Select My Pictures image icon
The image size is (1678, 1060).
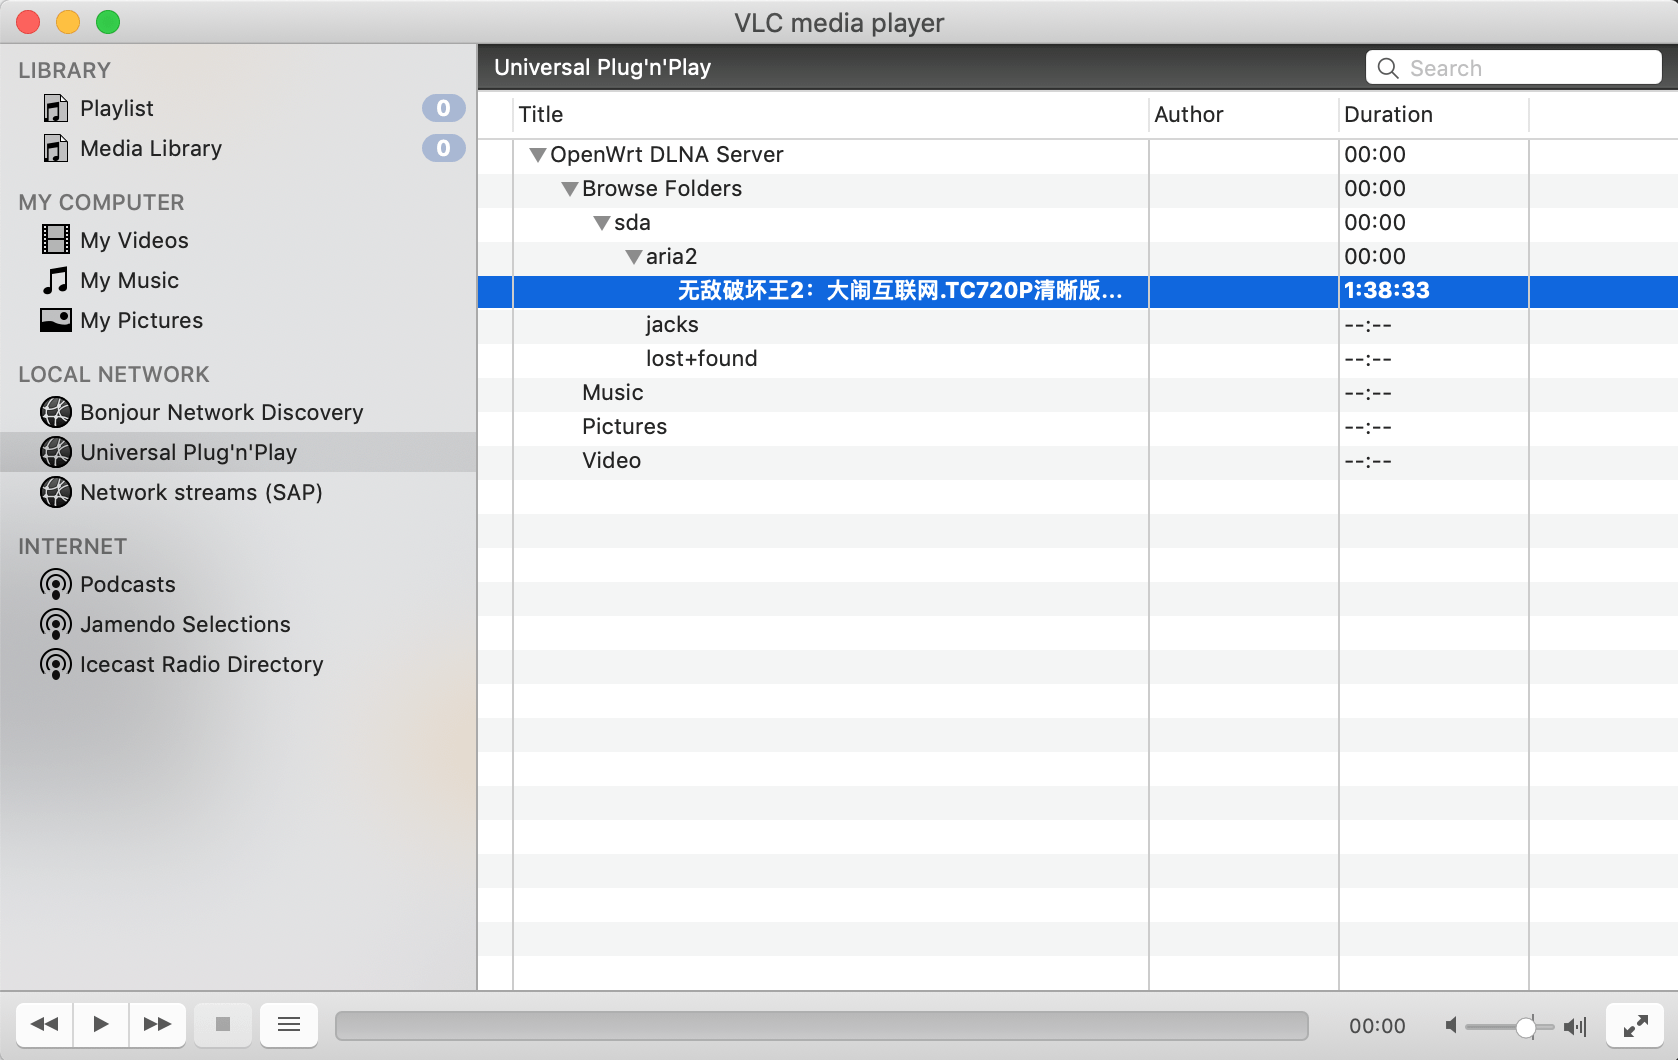[x=56, y=320]
